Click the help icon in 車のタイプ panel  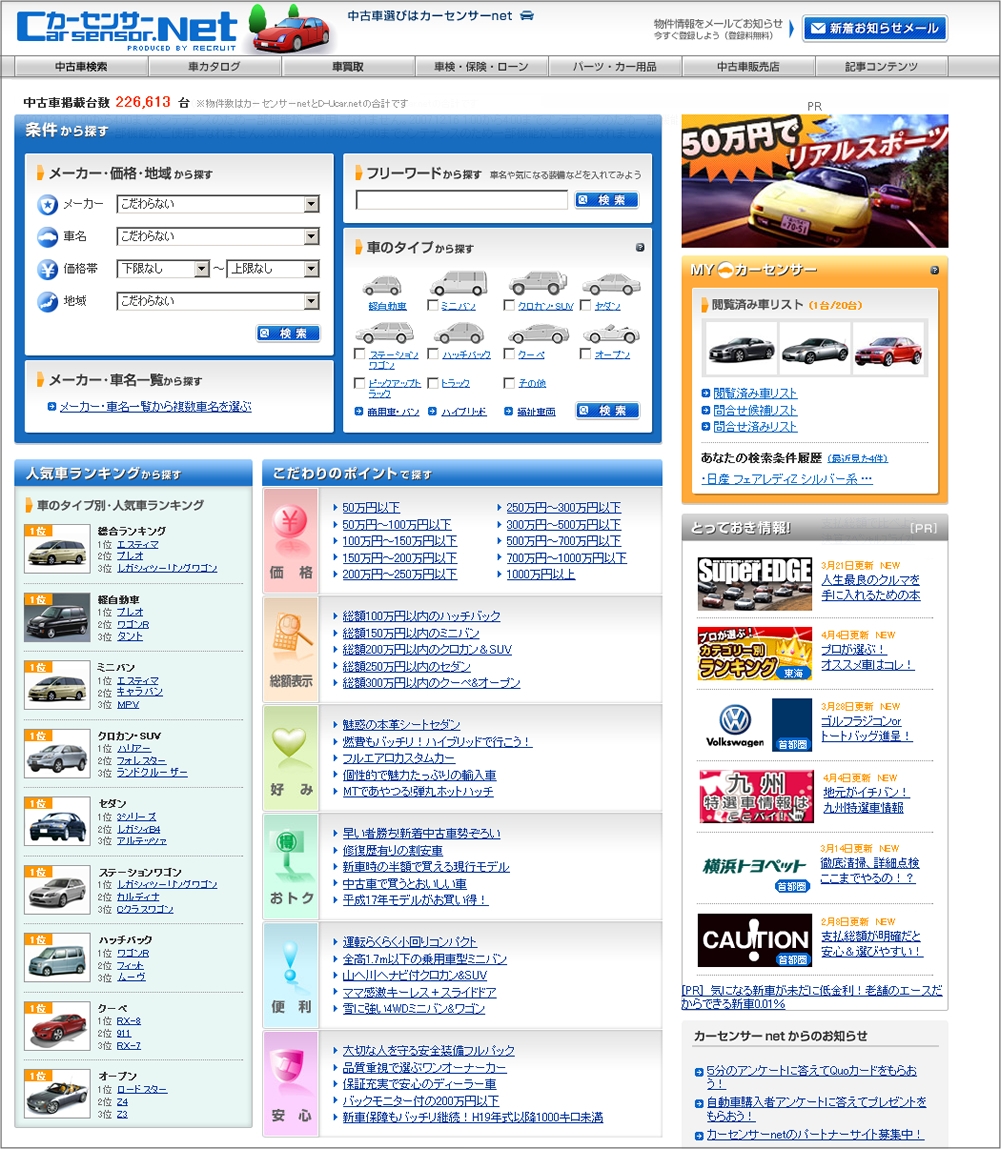click(x=640, y=247)
